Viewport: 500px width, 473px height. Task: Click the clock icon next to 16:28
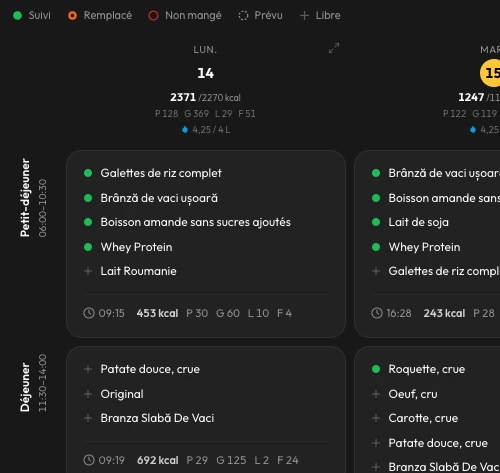(377, 313)
